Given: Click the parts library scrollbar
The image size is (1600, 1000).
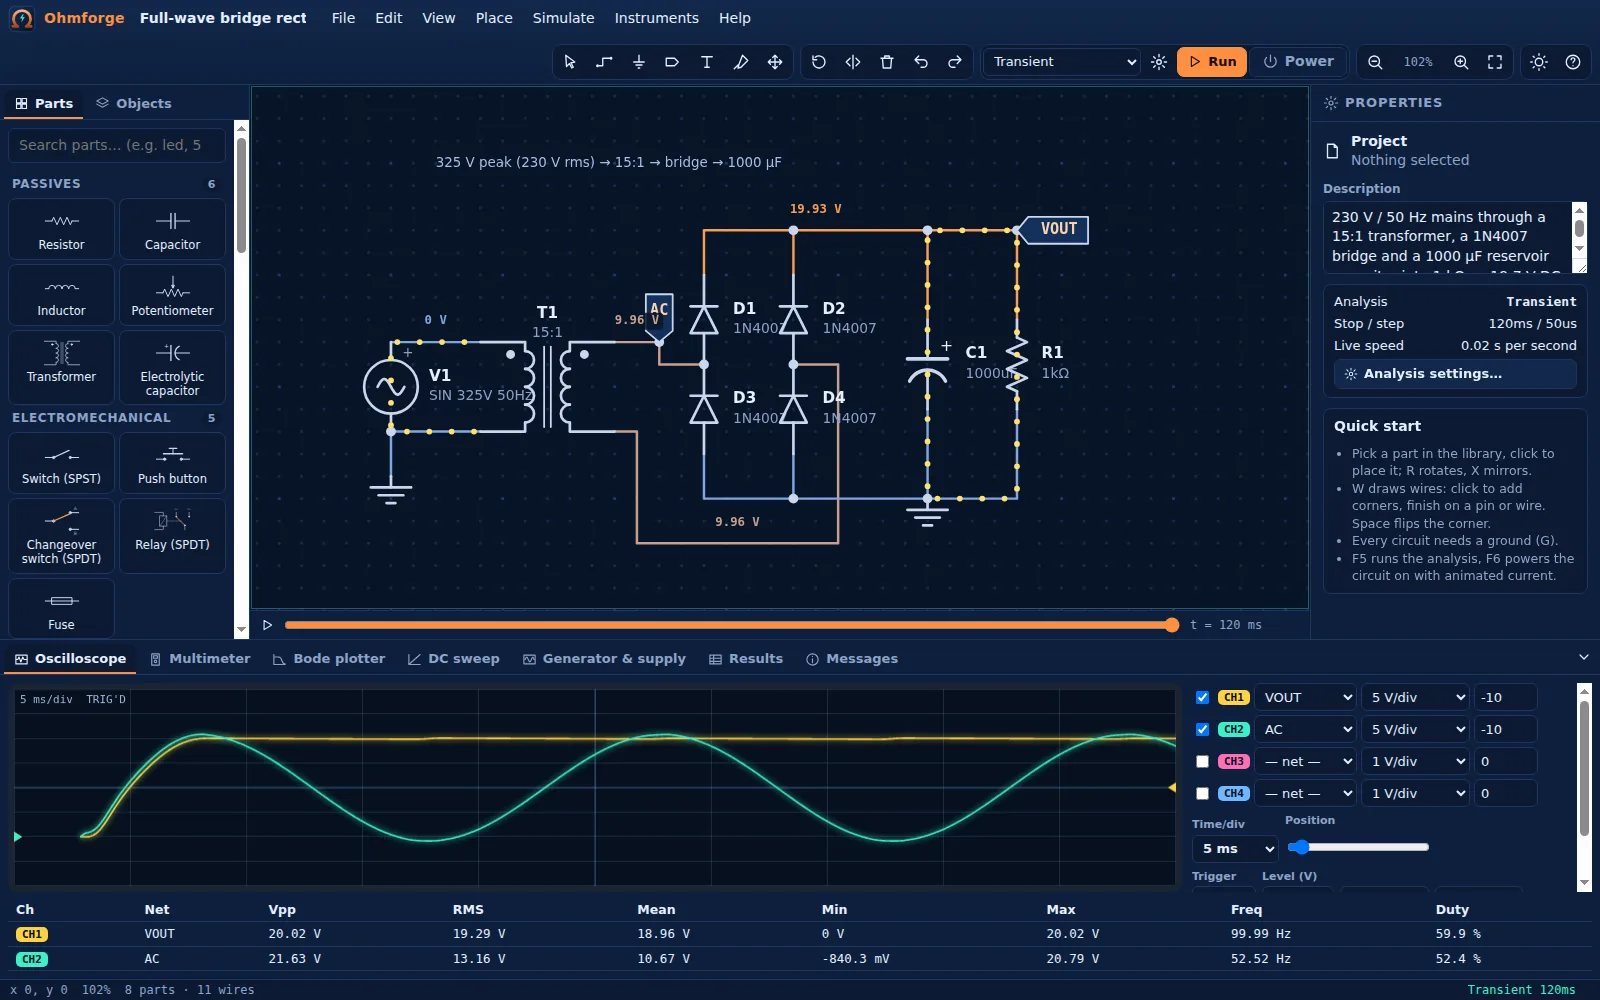Looking at the screenshot, I should pyautogui.click(x=241, y=380).
